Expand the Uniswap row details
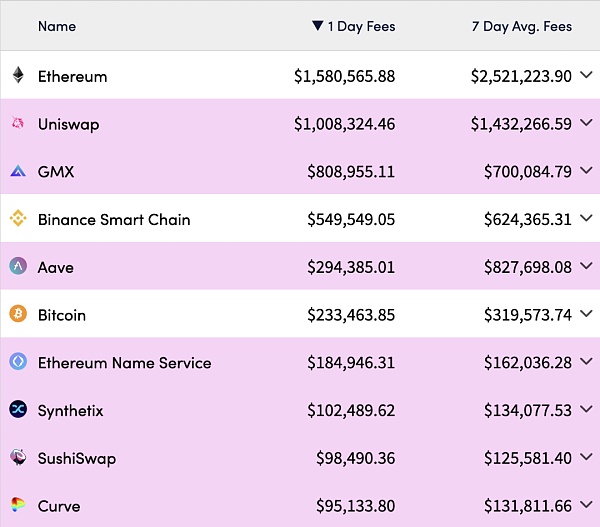This screenshot has height=527, width=600. (586, 124)
